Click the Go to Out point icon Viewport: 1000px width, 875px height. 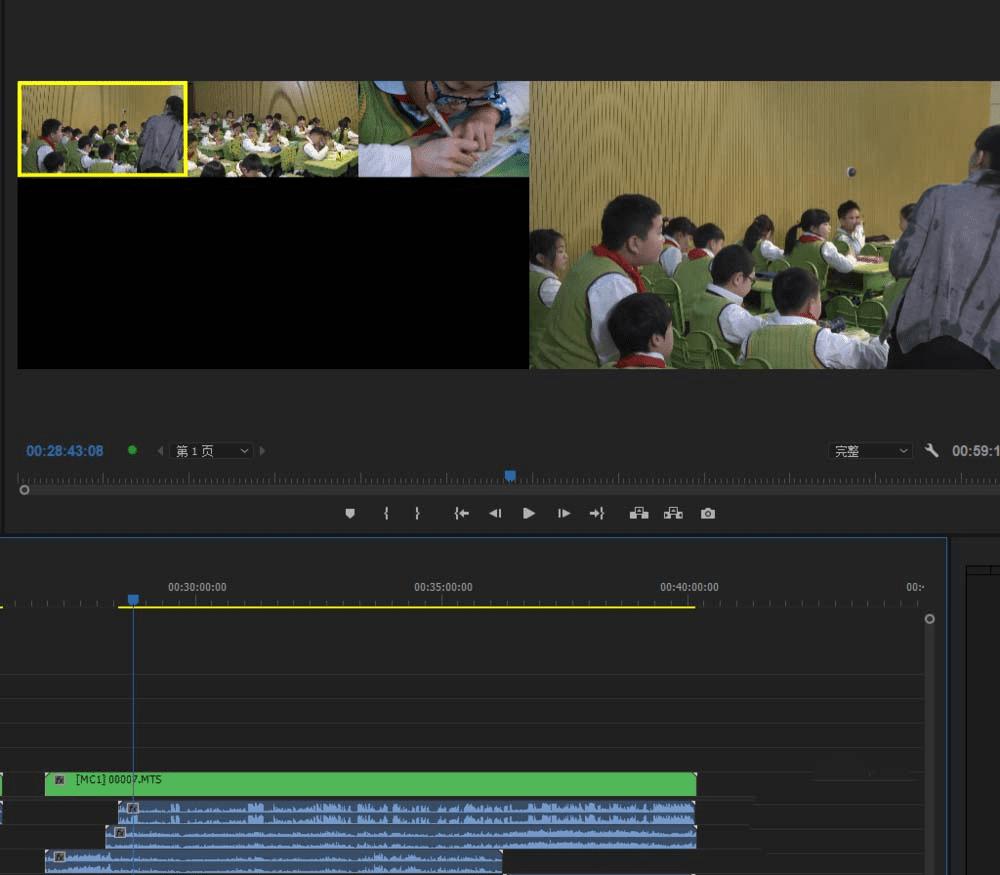point(597,513)
